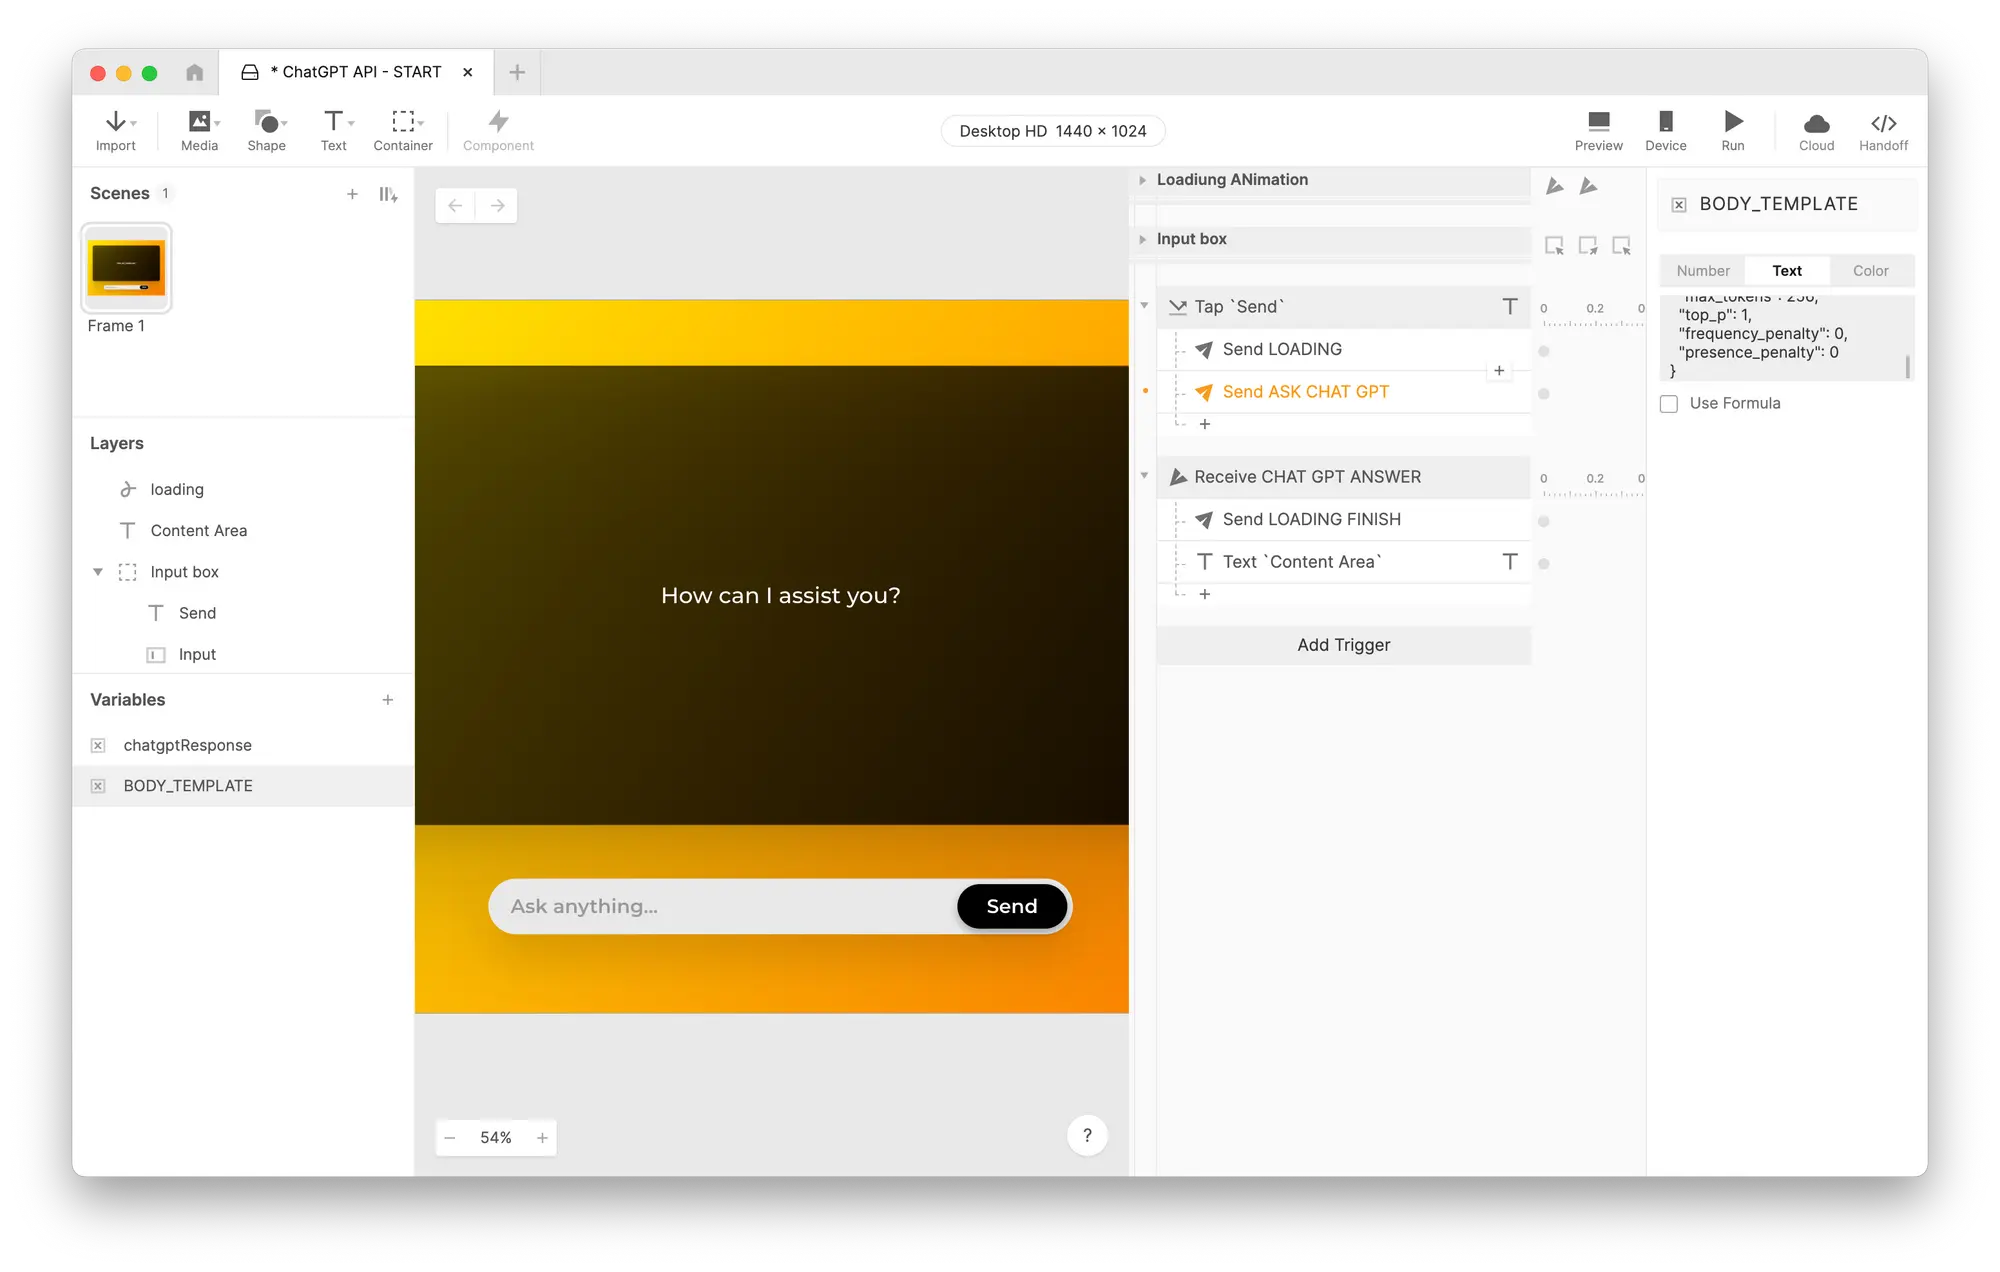
Task: Collapse the Input box layer group
Action: [x=98, y=572]
